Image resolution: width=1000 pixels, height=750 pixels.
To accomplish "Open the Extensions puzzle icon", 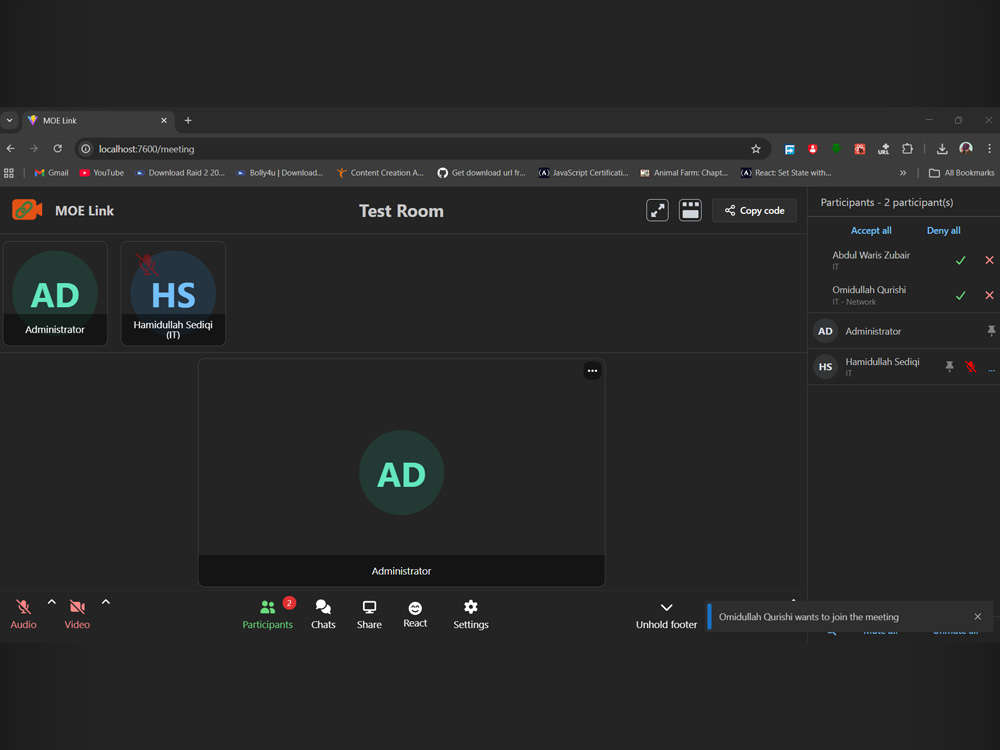I will point(907,149).
